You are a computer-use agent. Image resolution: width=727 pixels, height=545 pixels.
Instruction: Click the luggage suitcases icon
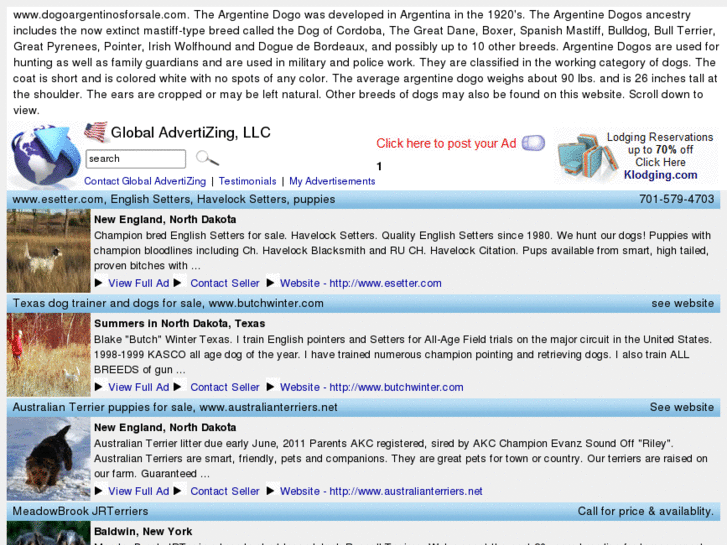587,157
